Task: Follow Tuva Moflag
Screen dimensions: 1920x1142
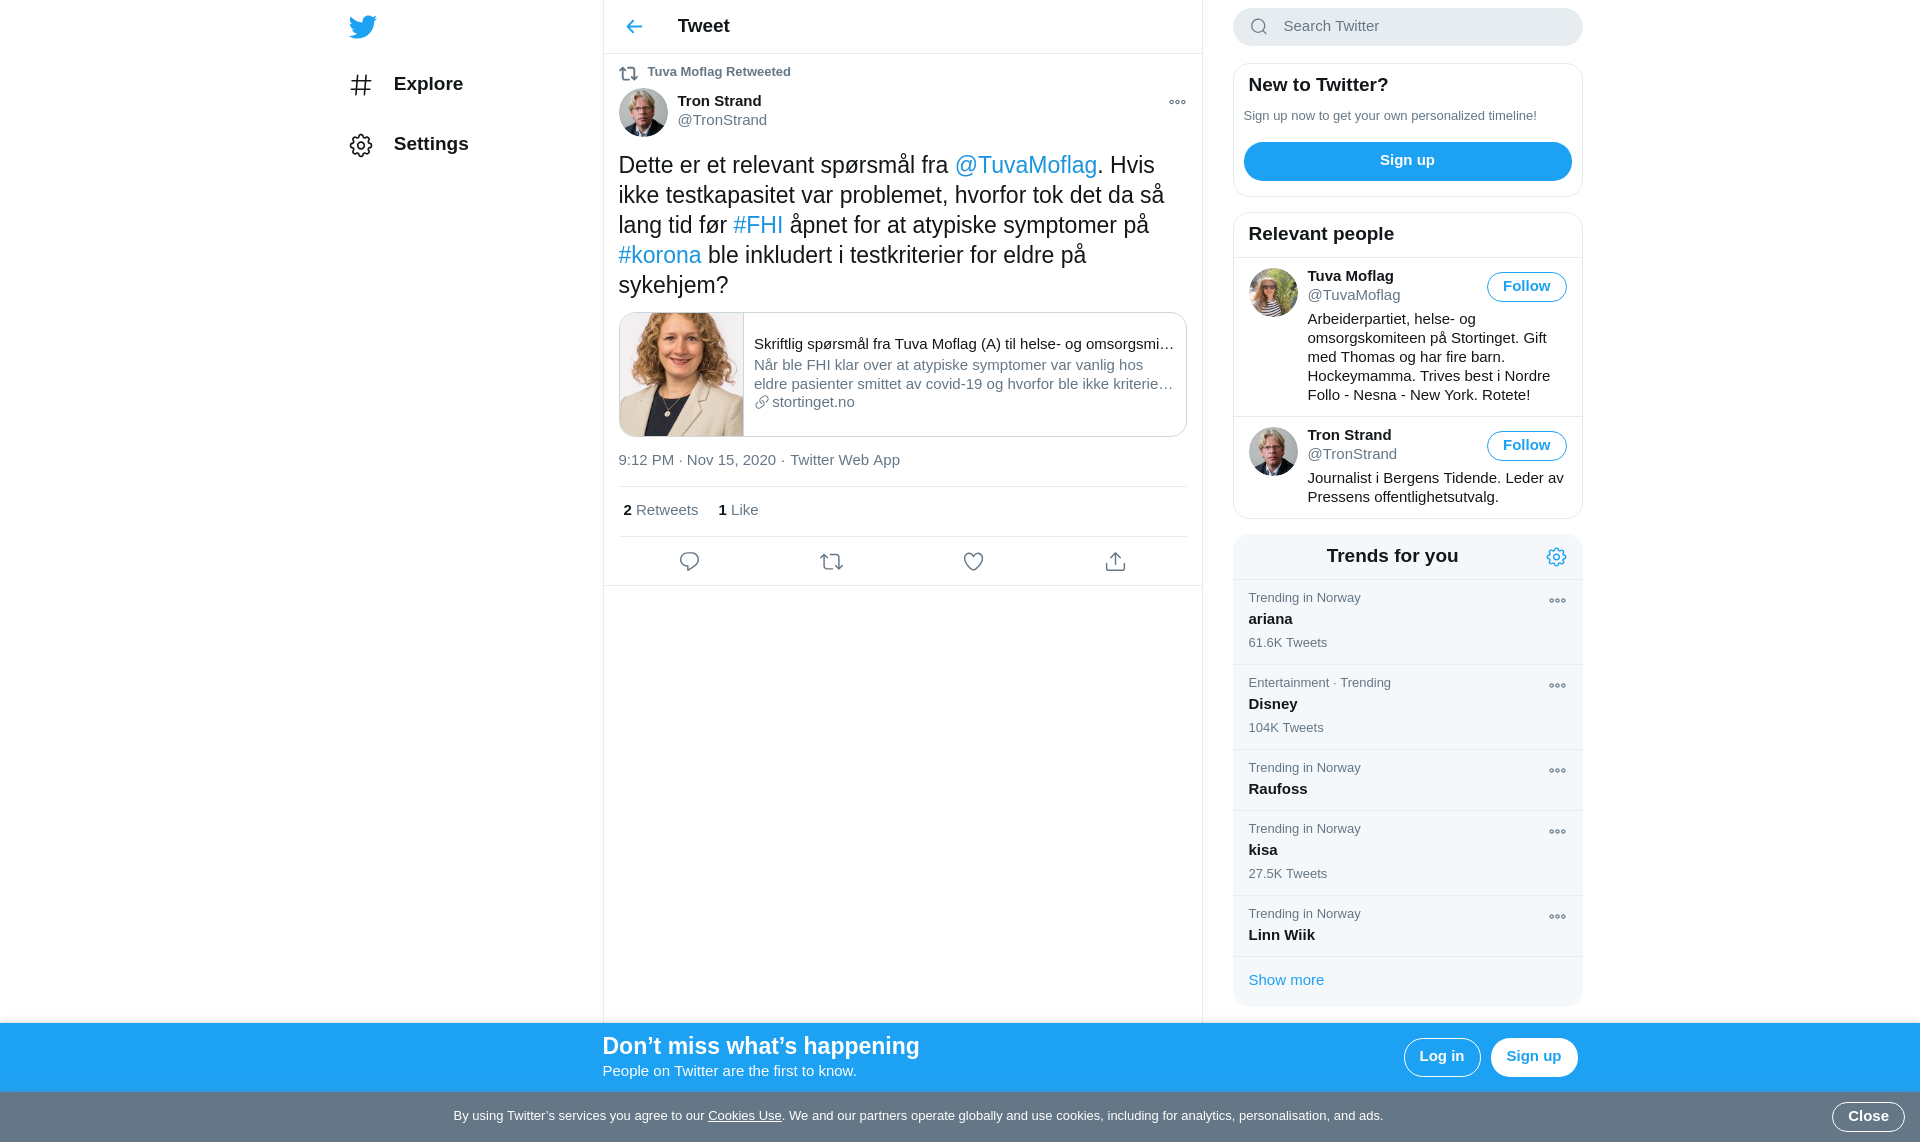Action: tap(1526, 287)
